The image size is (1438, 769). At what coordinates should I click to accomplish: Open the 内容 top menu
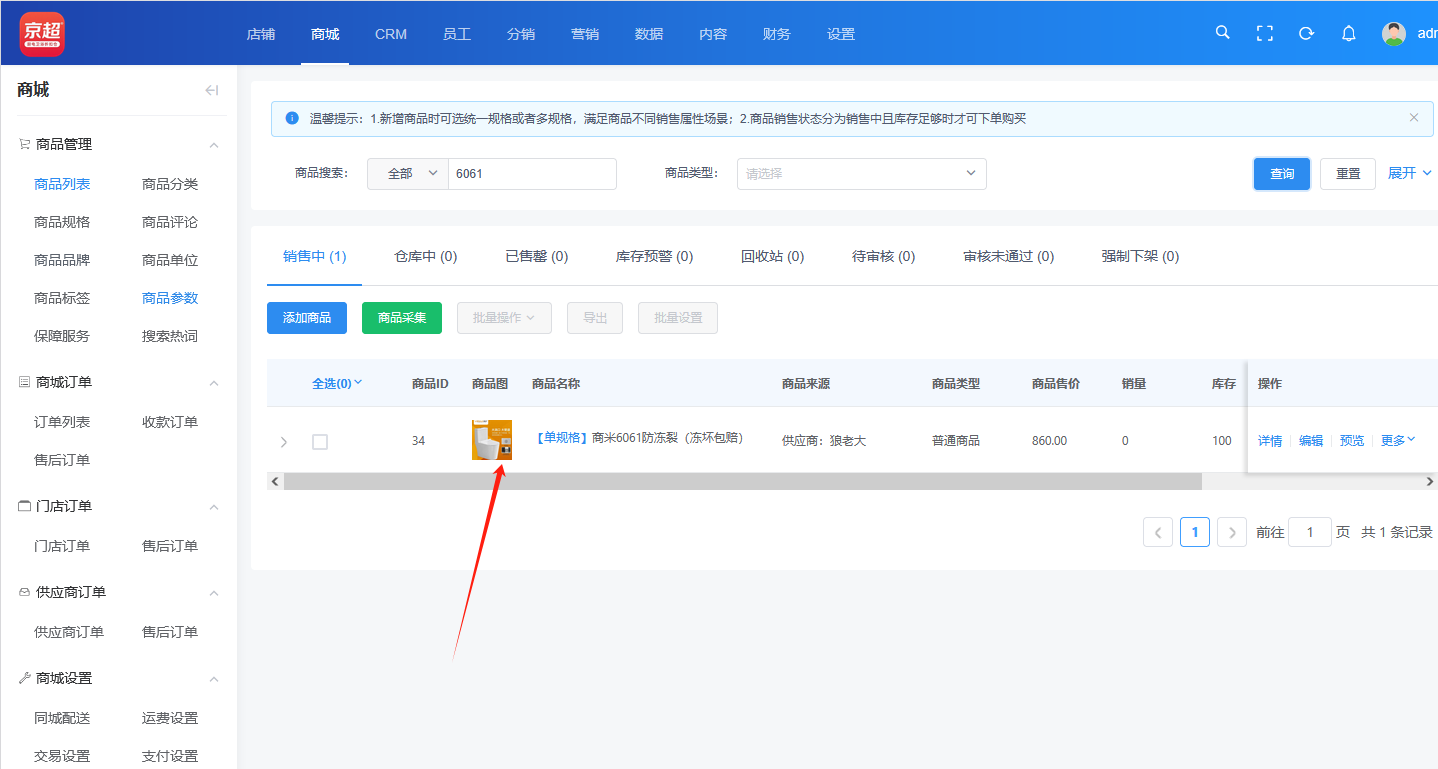coord(713,34)
